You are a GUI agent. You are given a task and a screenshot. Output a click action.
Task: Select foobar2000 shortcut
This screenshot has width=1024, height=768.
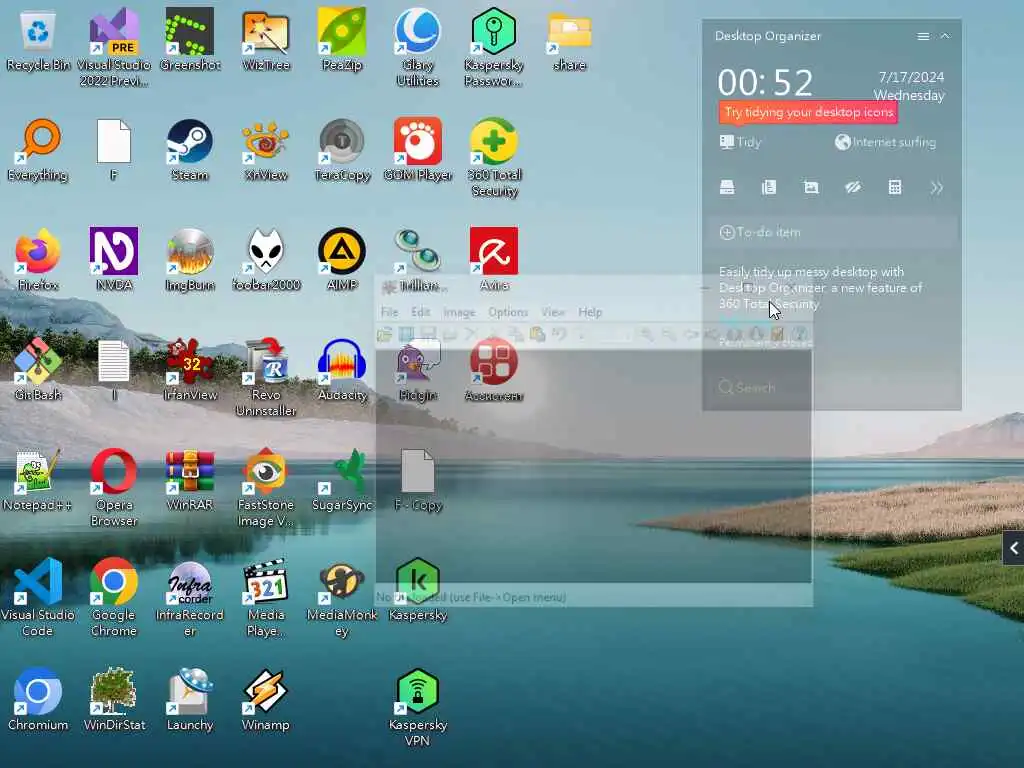point(265,260)
